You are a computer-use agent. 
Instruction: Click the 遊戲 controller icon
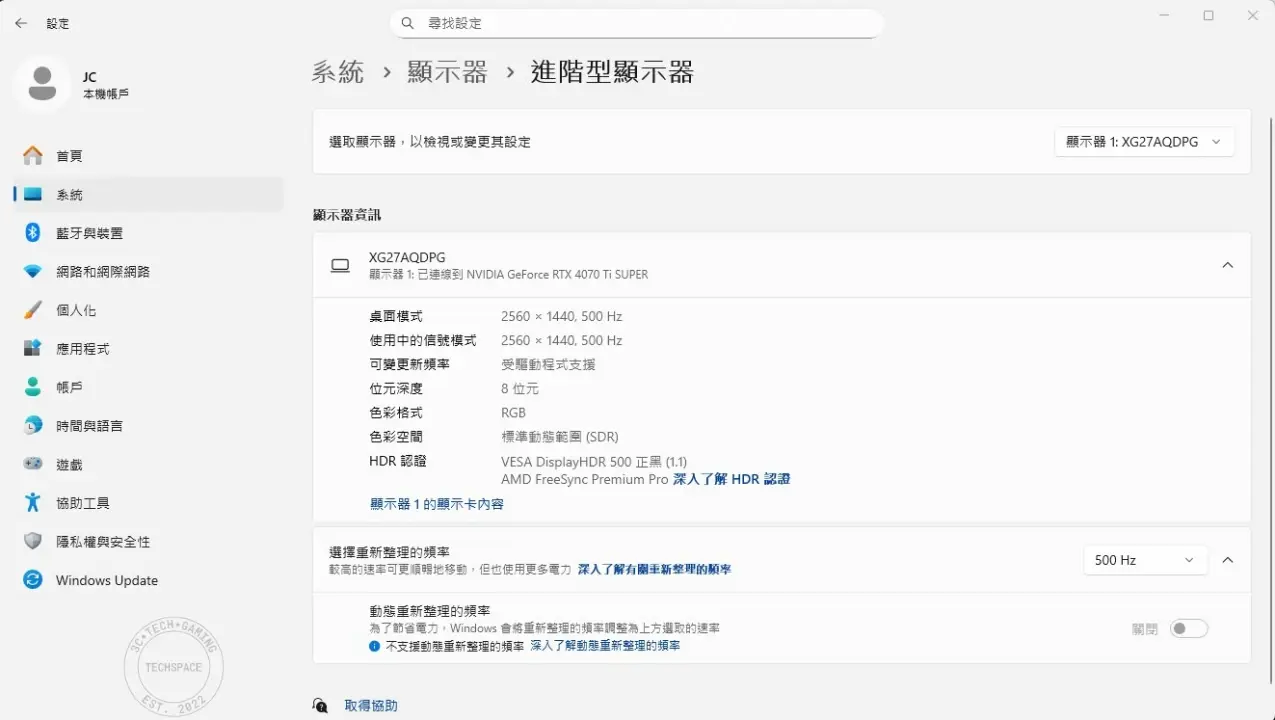[33, 465]
